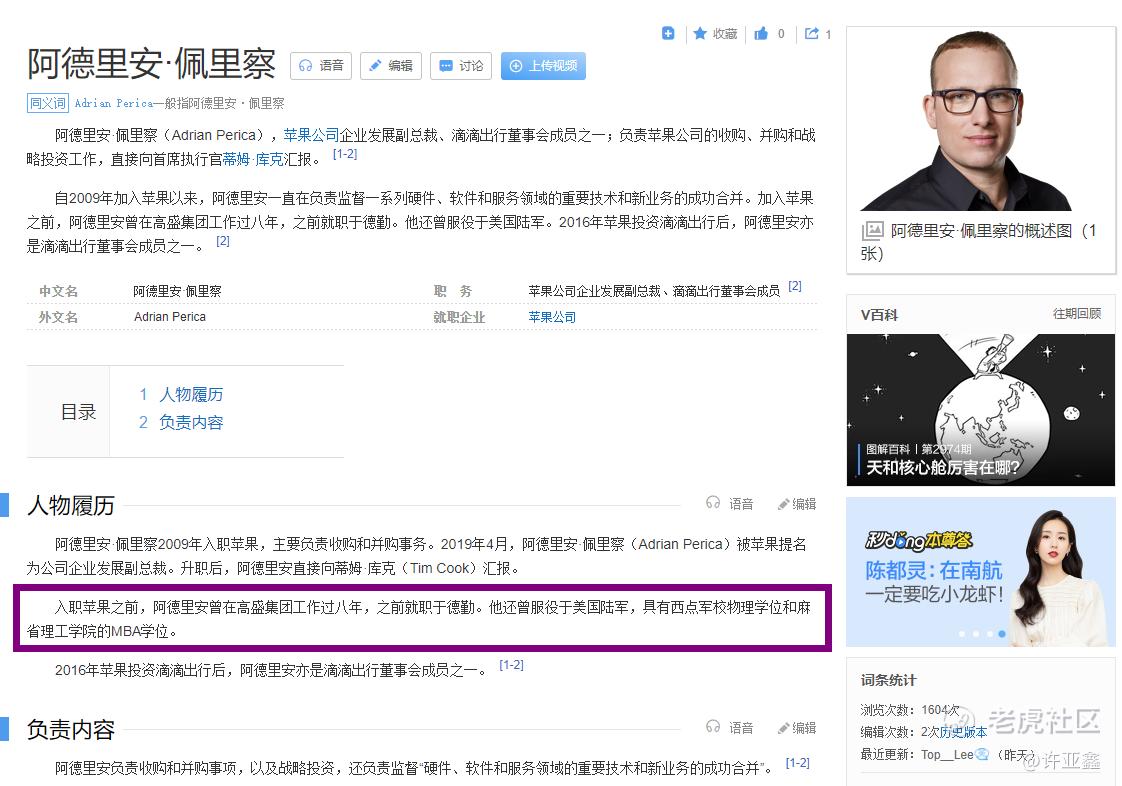The image size is (1122, 786).
Task: Click the headphone 语音 icon in 人物履历 section
Action: (713, 503)
